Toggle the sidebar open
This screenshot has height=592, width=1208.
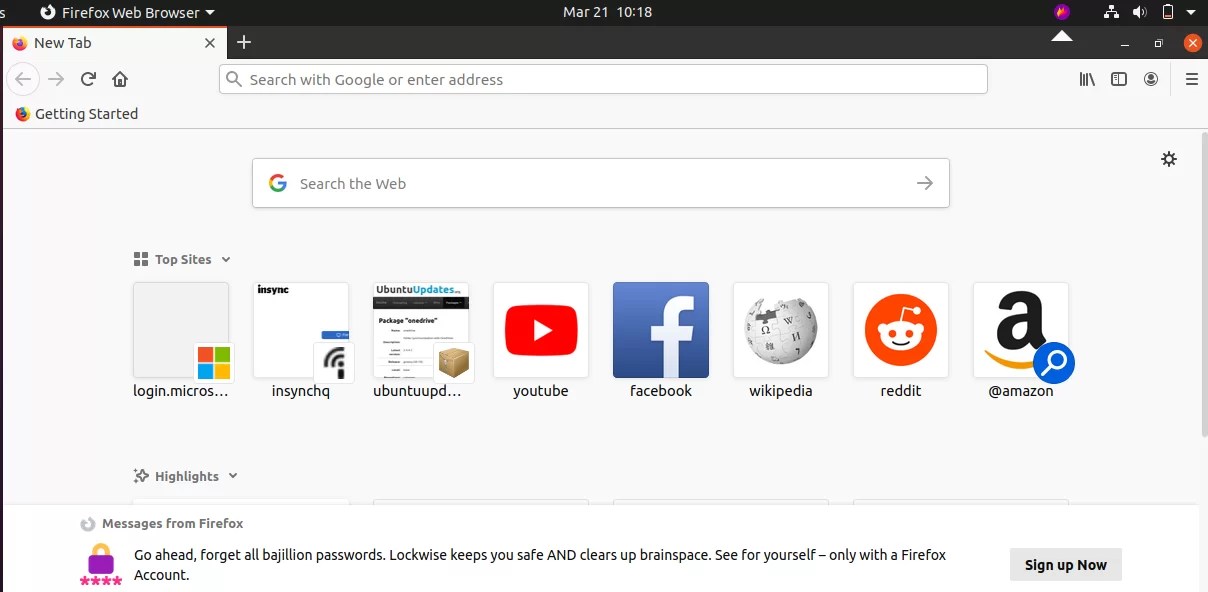click(1118, 79)
